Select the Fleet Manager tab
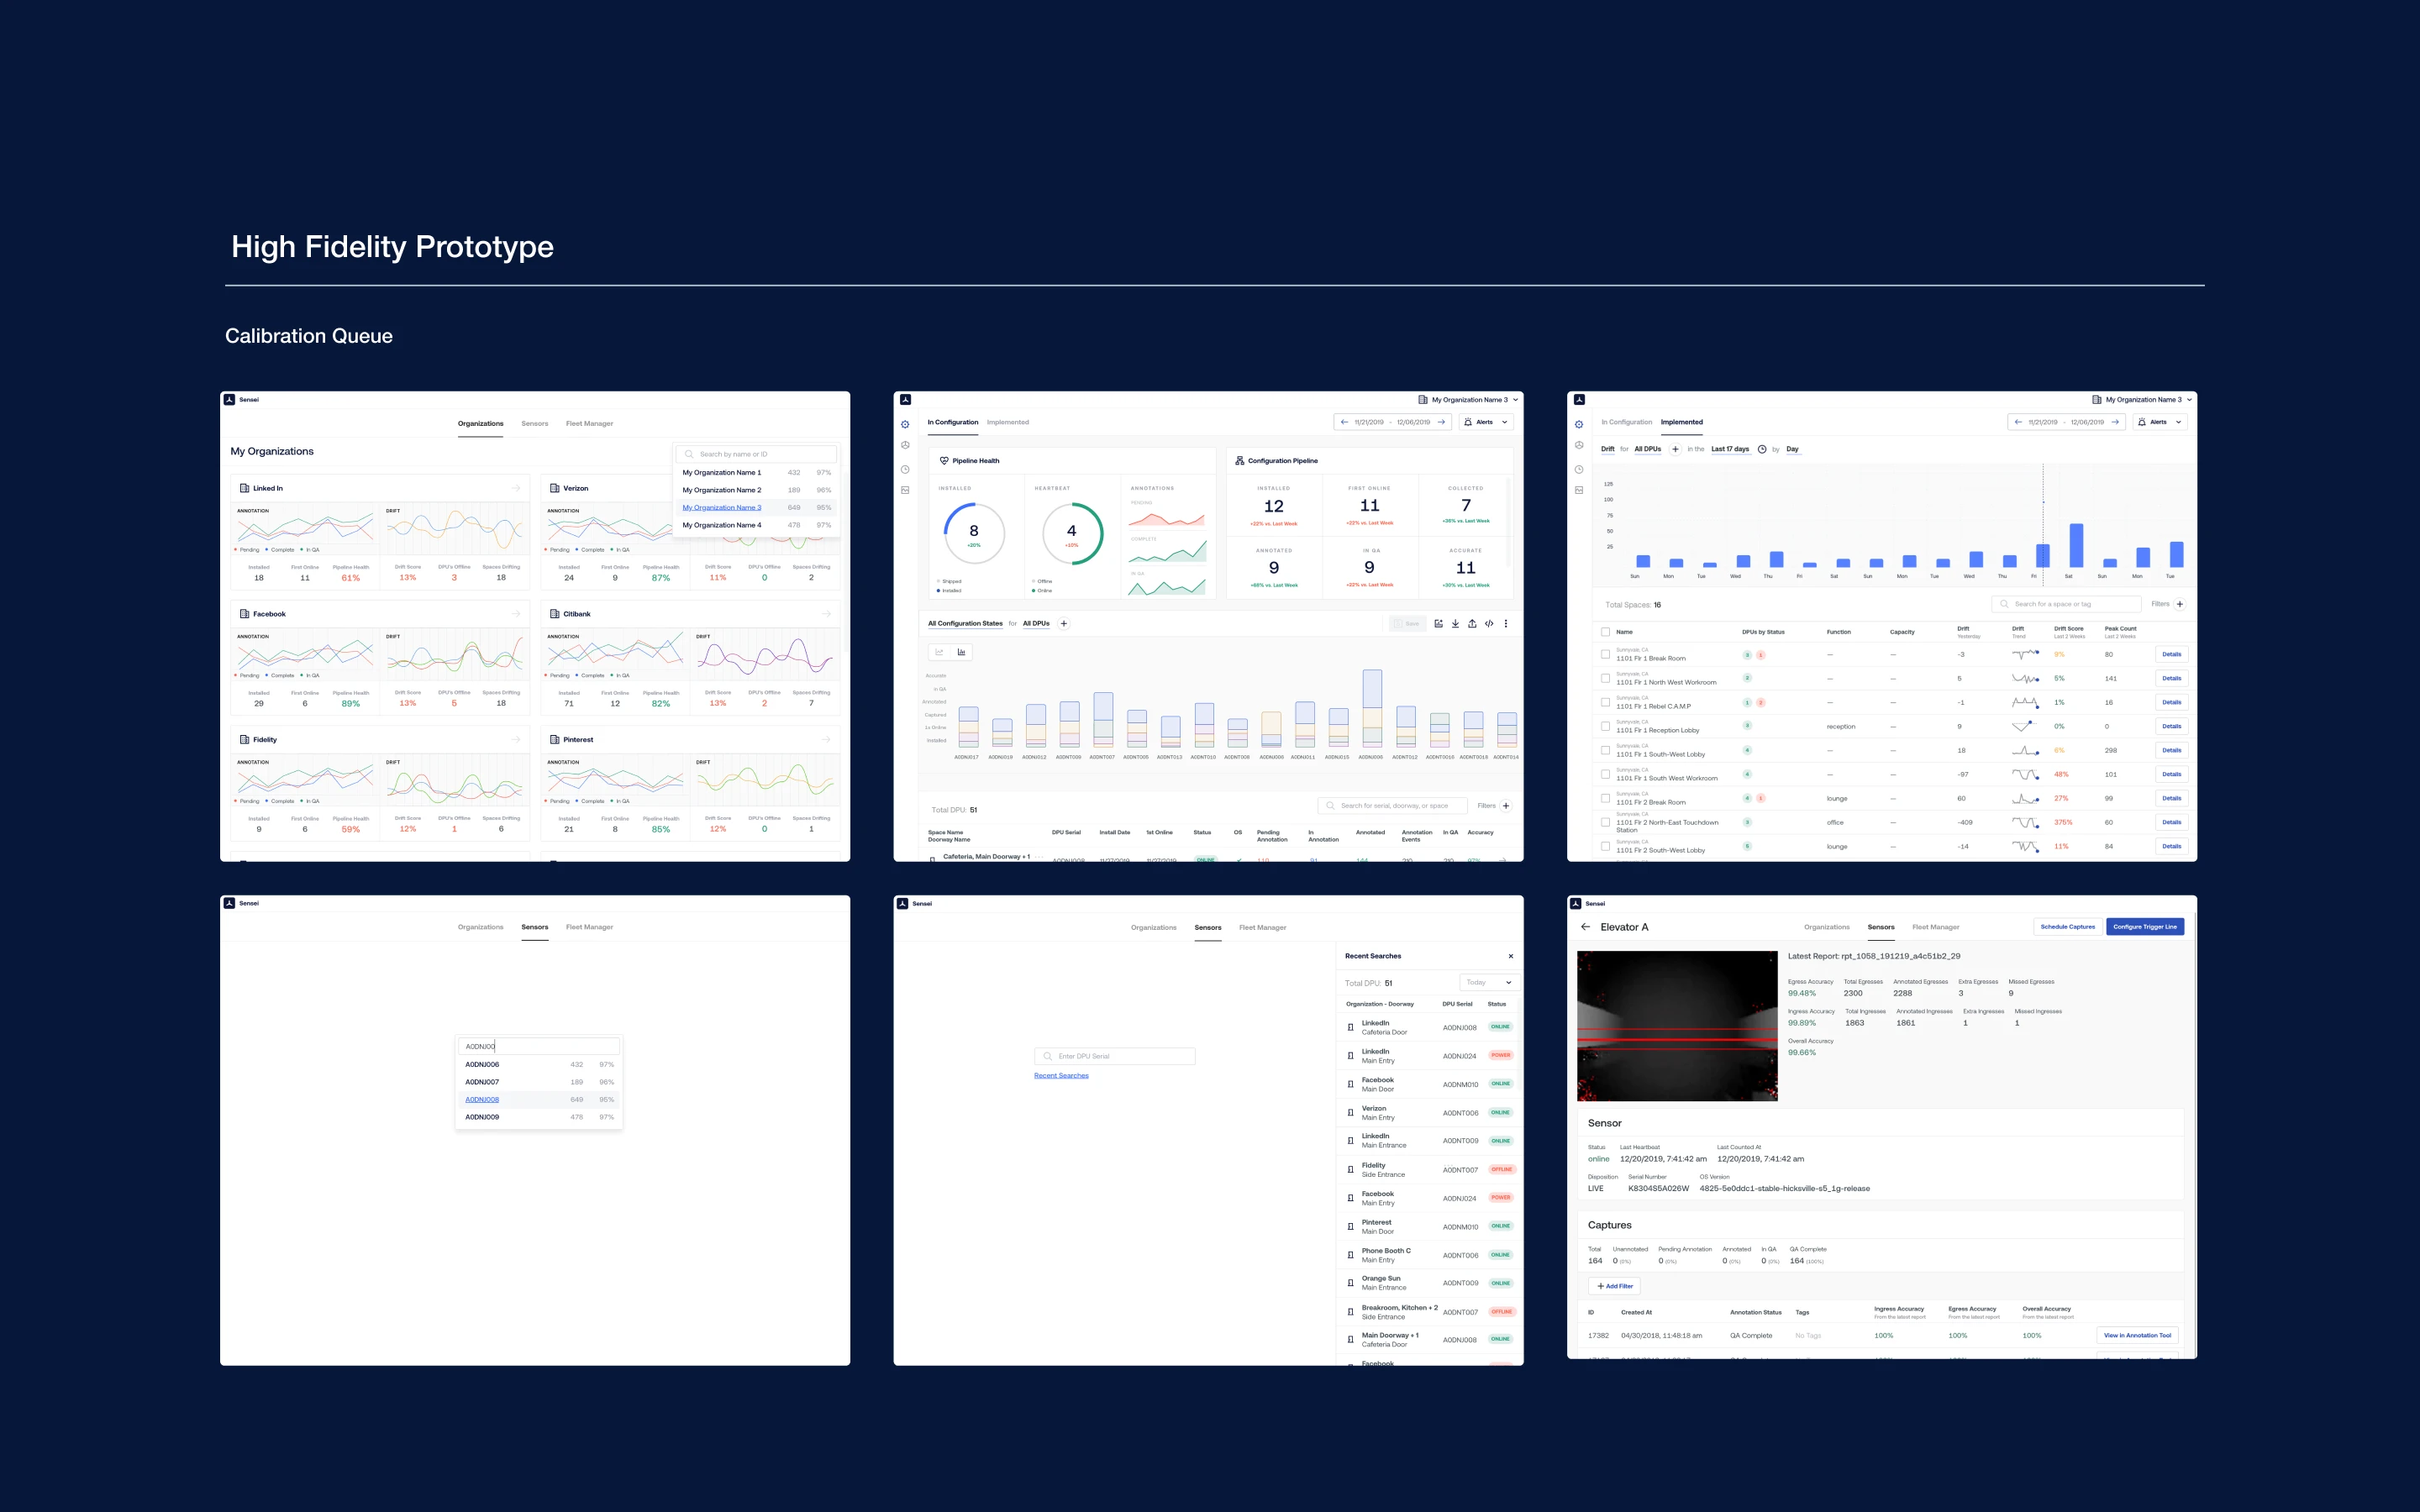 pyautogui.click(x=1935, y=927)
